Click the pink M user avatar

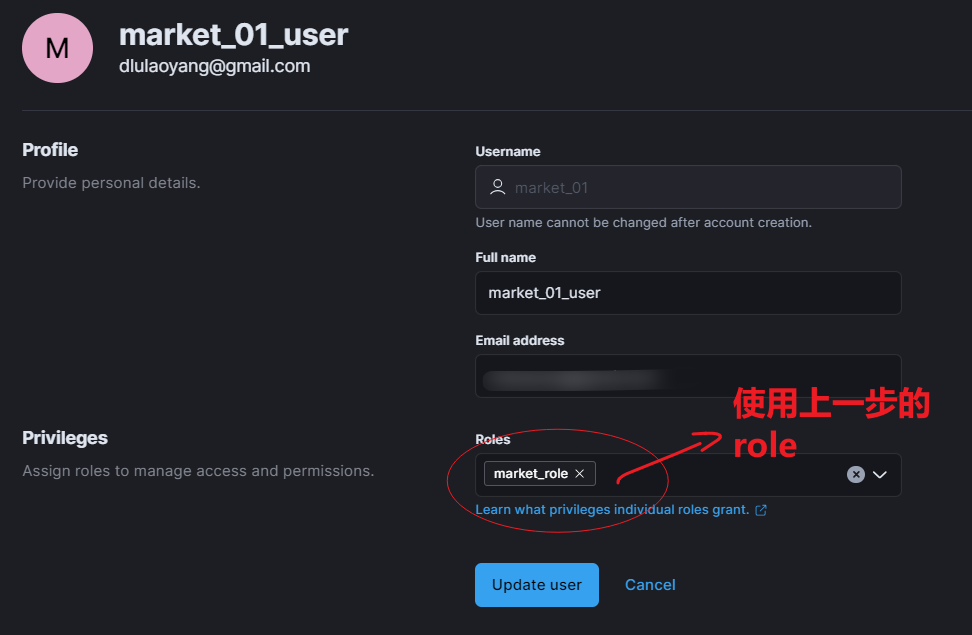coord(57,48)
